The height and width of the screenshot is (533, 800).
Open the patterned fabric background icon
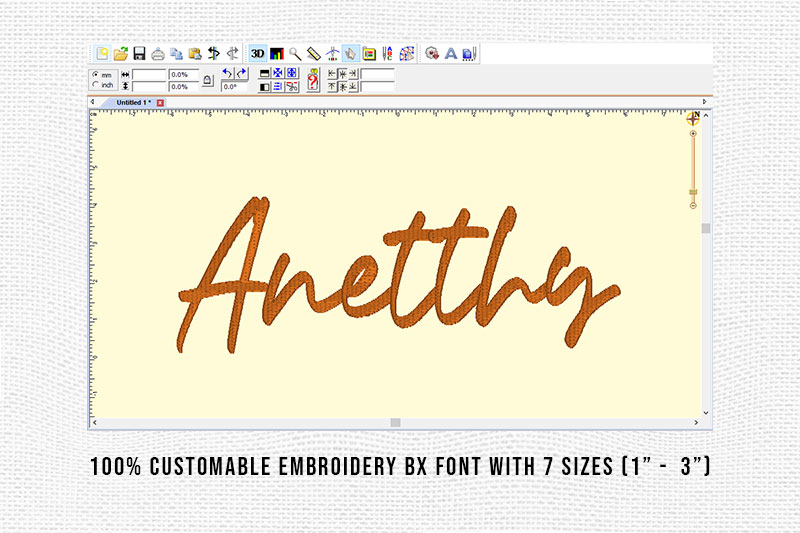point(407,54)
